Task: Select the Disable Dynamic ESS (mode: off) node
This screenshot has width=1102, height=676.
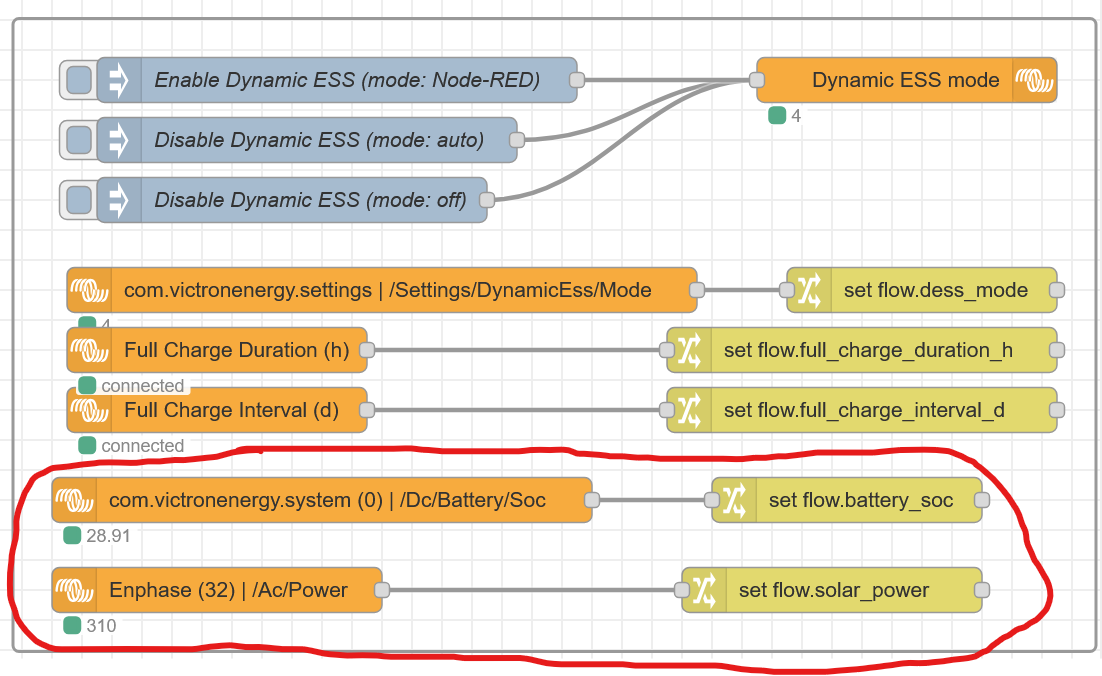Action: coord(292,200)
